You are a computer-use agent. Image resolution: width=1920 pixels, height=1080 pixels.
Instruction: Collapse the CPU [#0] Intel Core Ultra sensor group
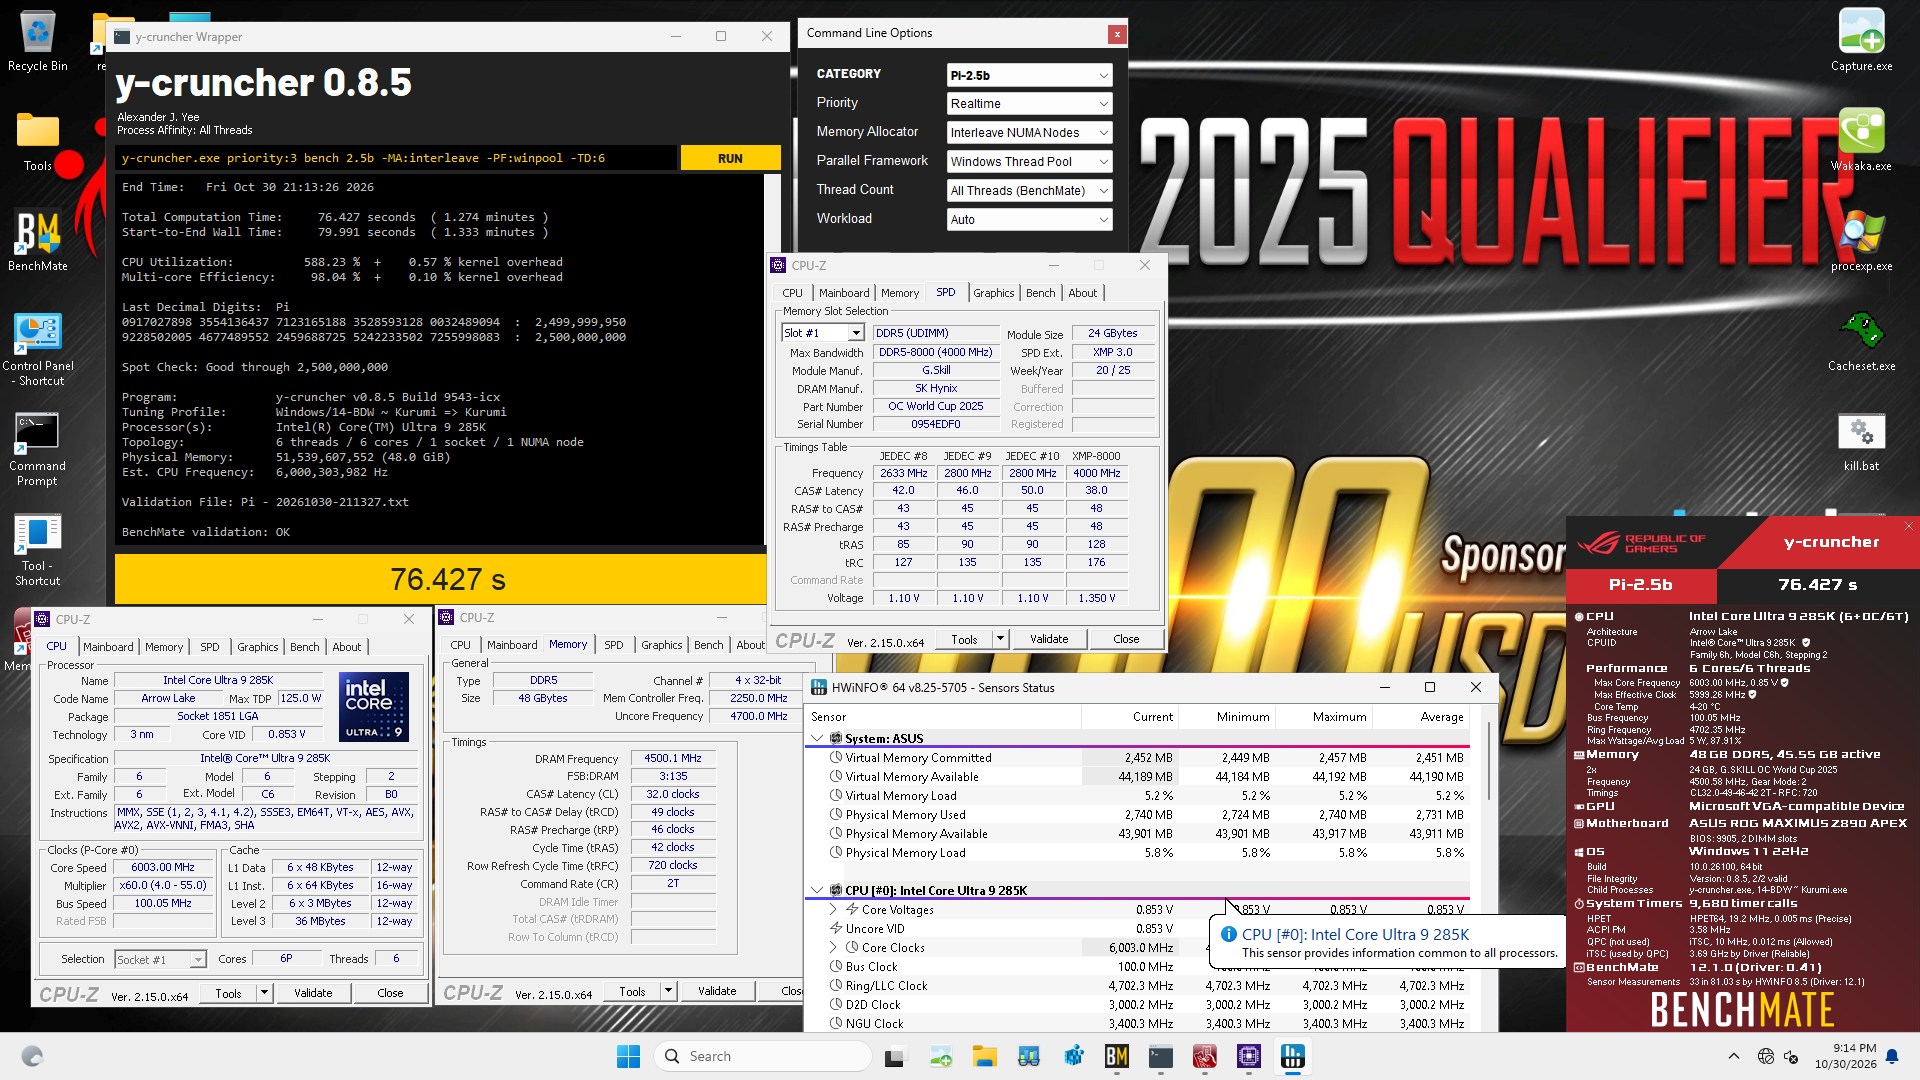[x=817, y=890]
